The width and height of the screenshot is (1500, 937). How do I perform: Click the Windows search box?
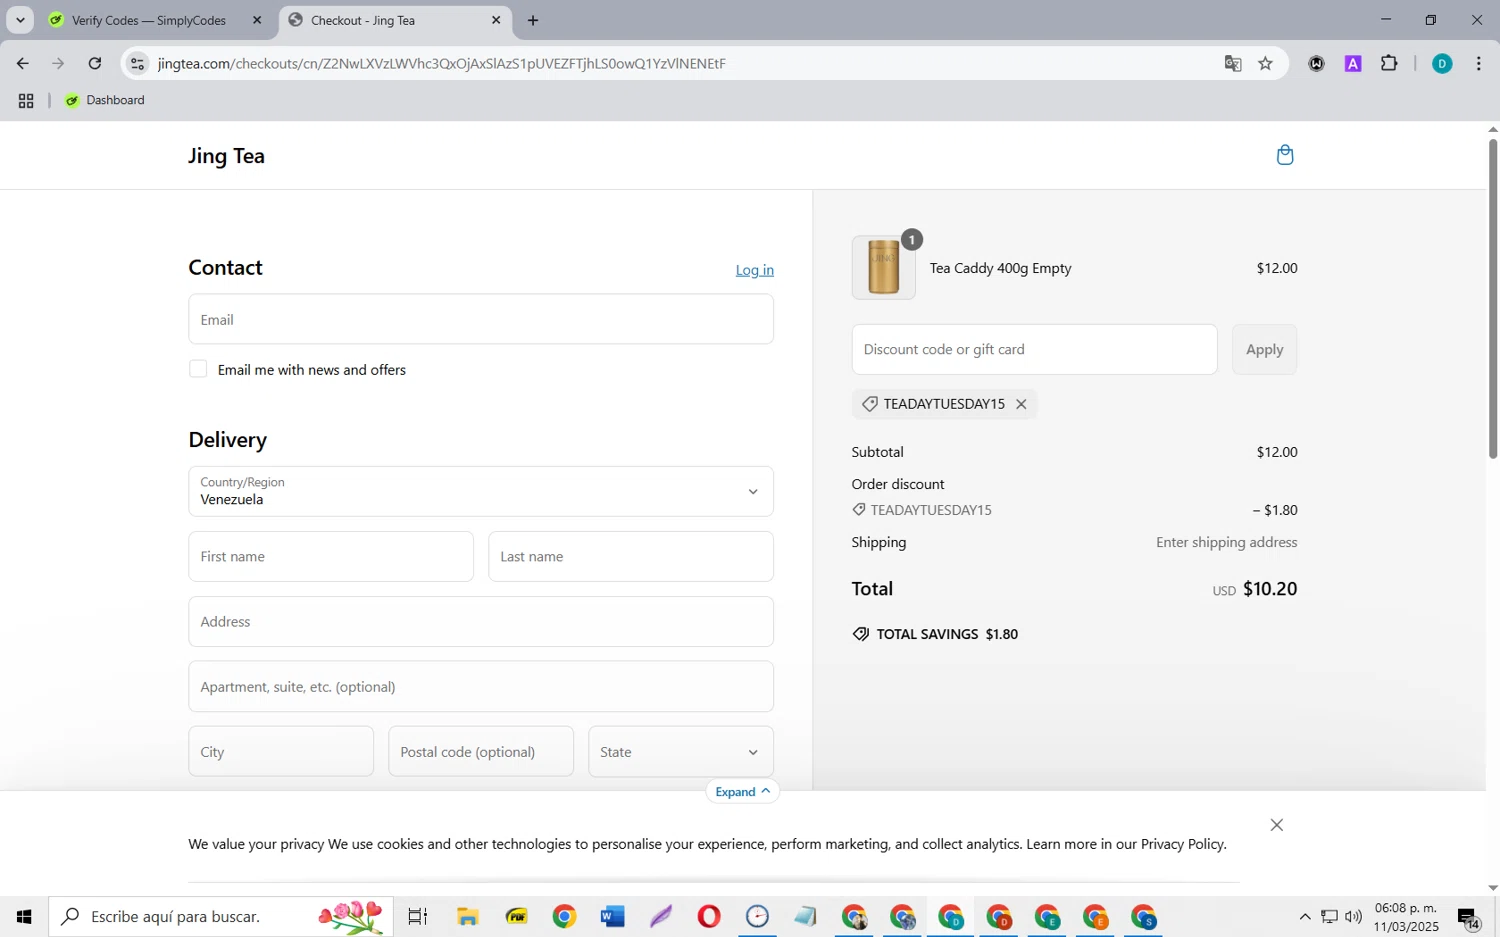pyautogui.click(x=221, y=916)
